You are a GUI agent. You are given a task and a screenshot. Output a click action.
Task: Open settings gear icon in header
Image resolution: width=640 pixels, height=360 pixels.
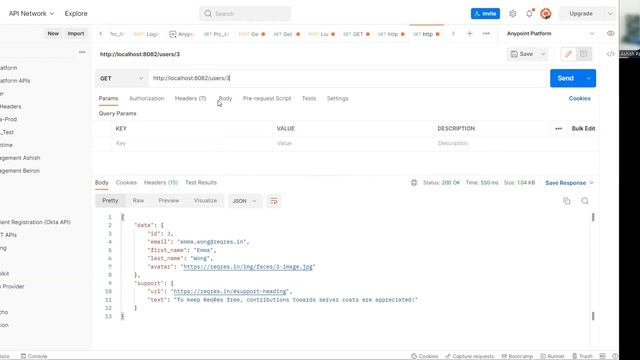tap(513, 13)
